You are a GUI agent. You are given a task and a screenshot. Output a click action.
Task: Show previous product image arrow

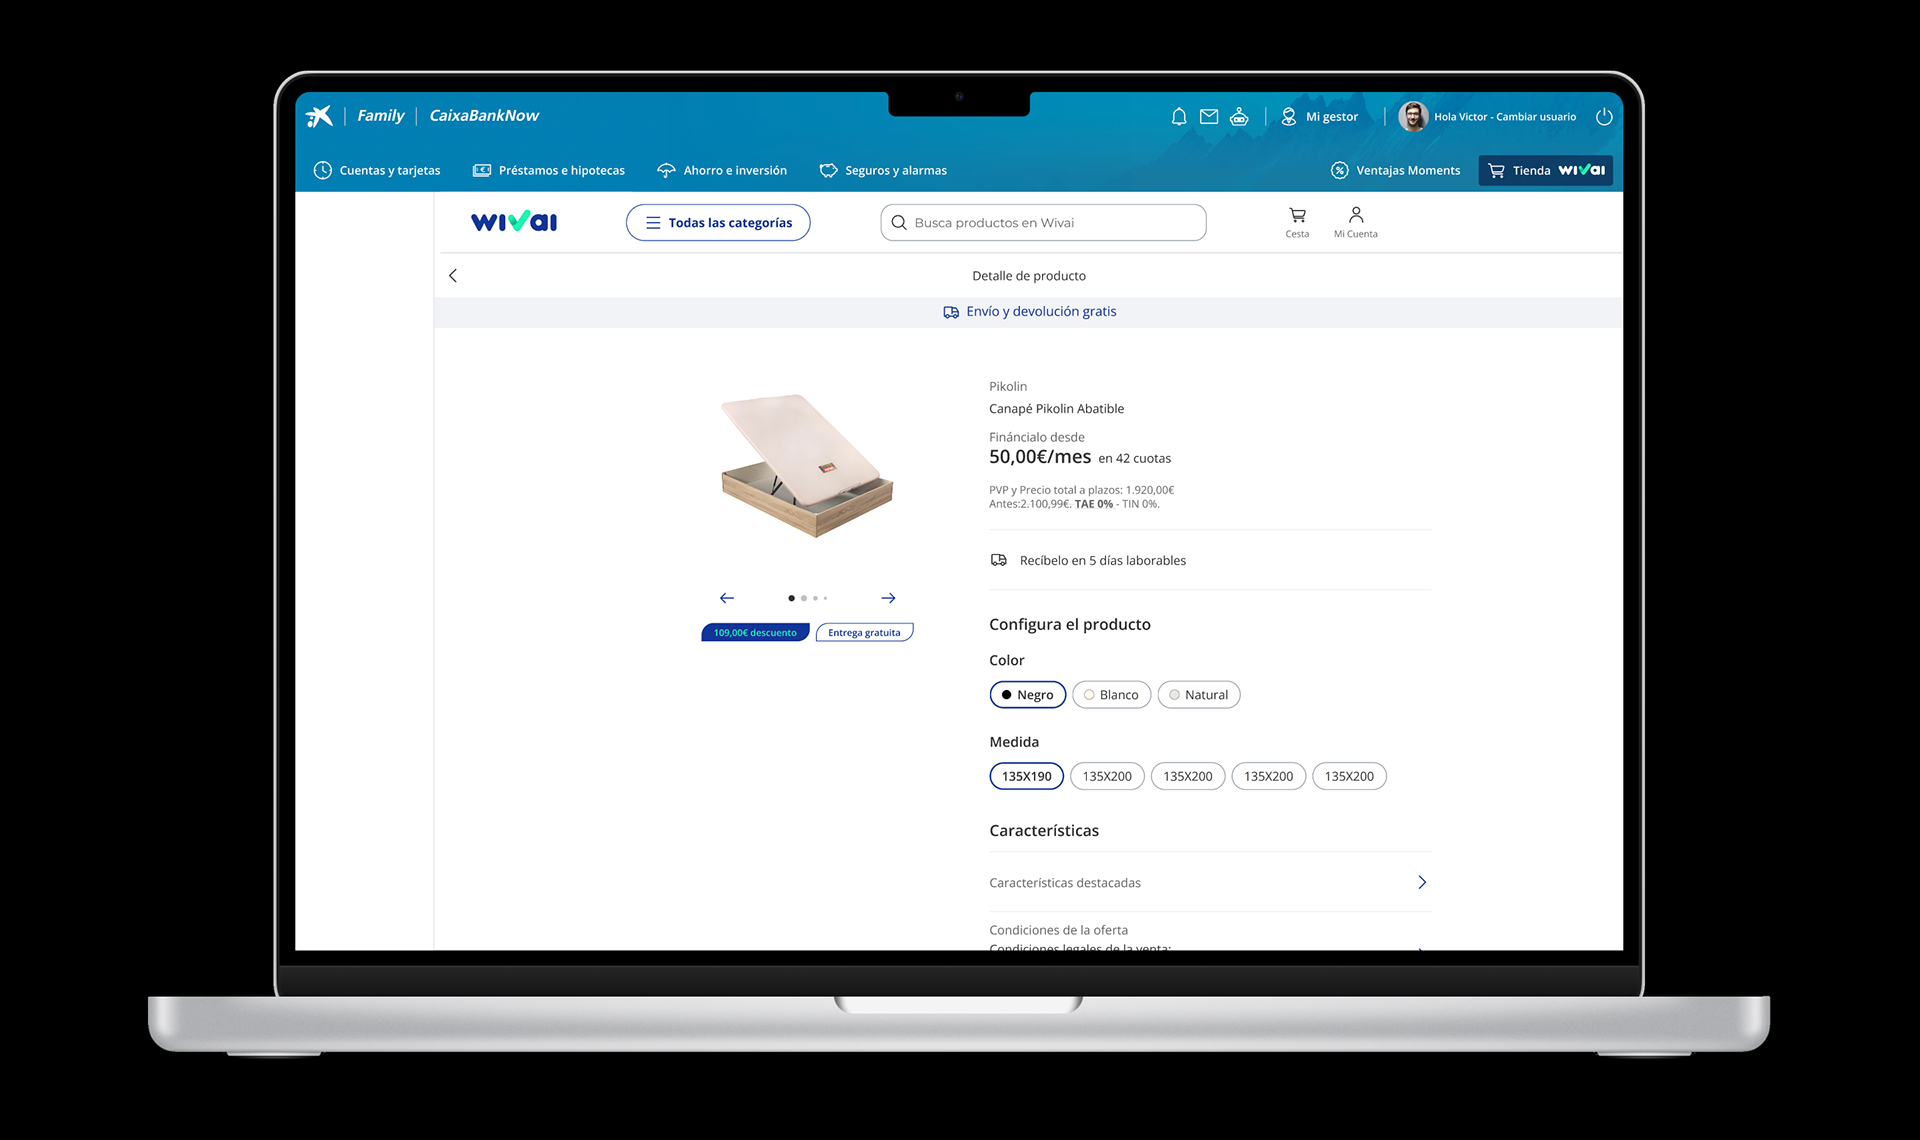click(x=727, y=598)
